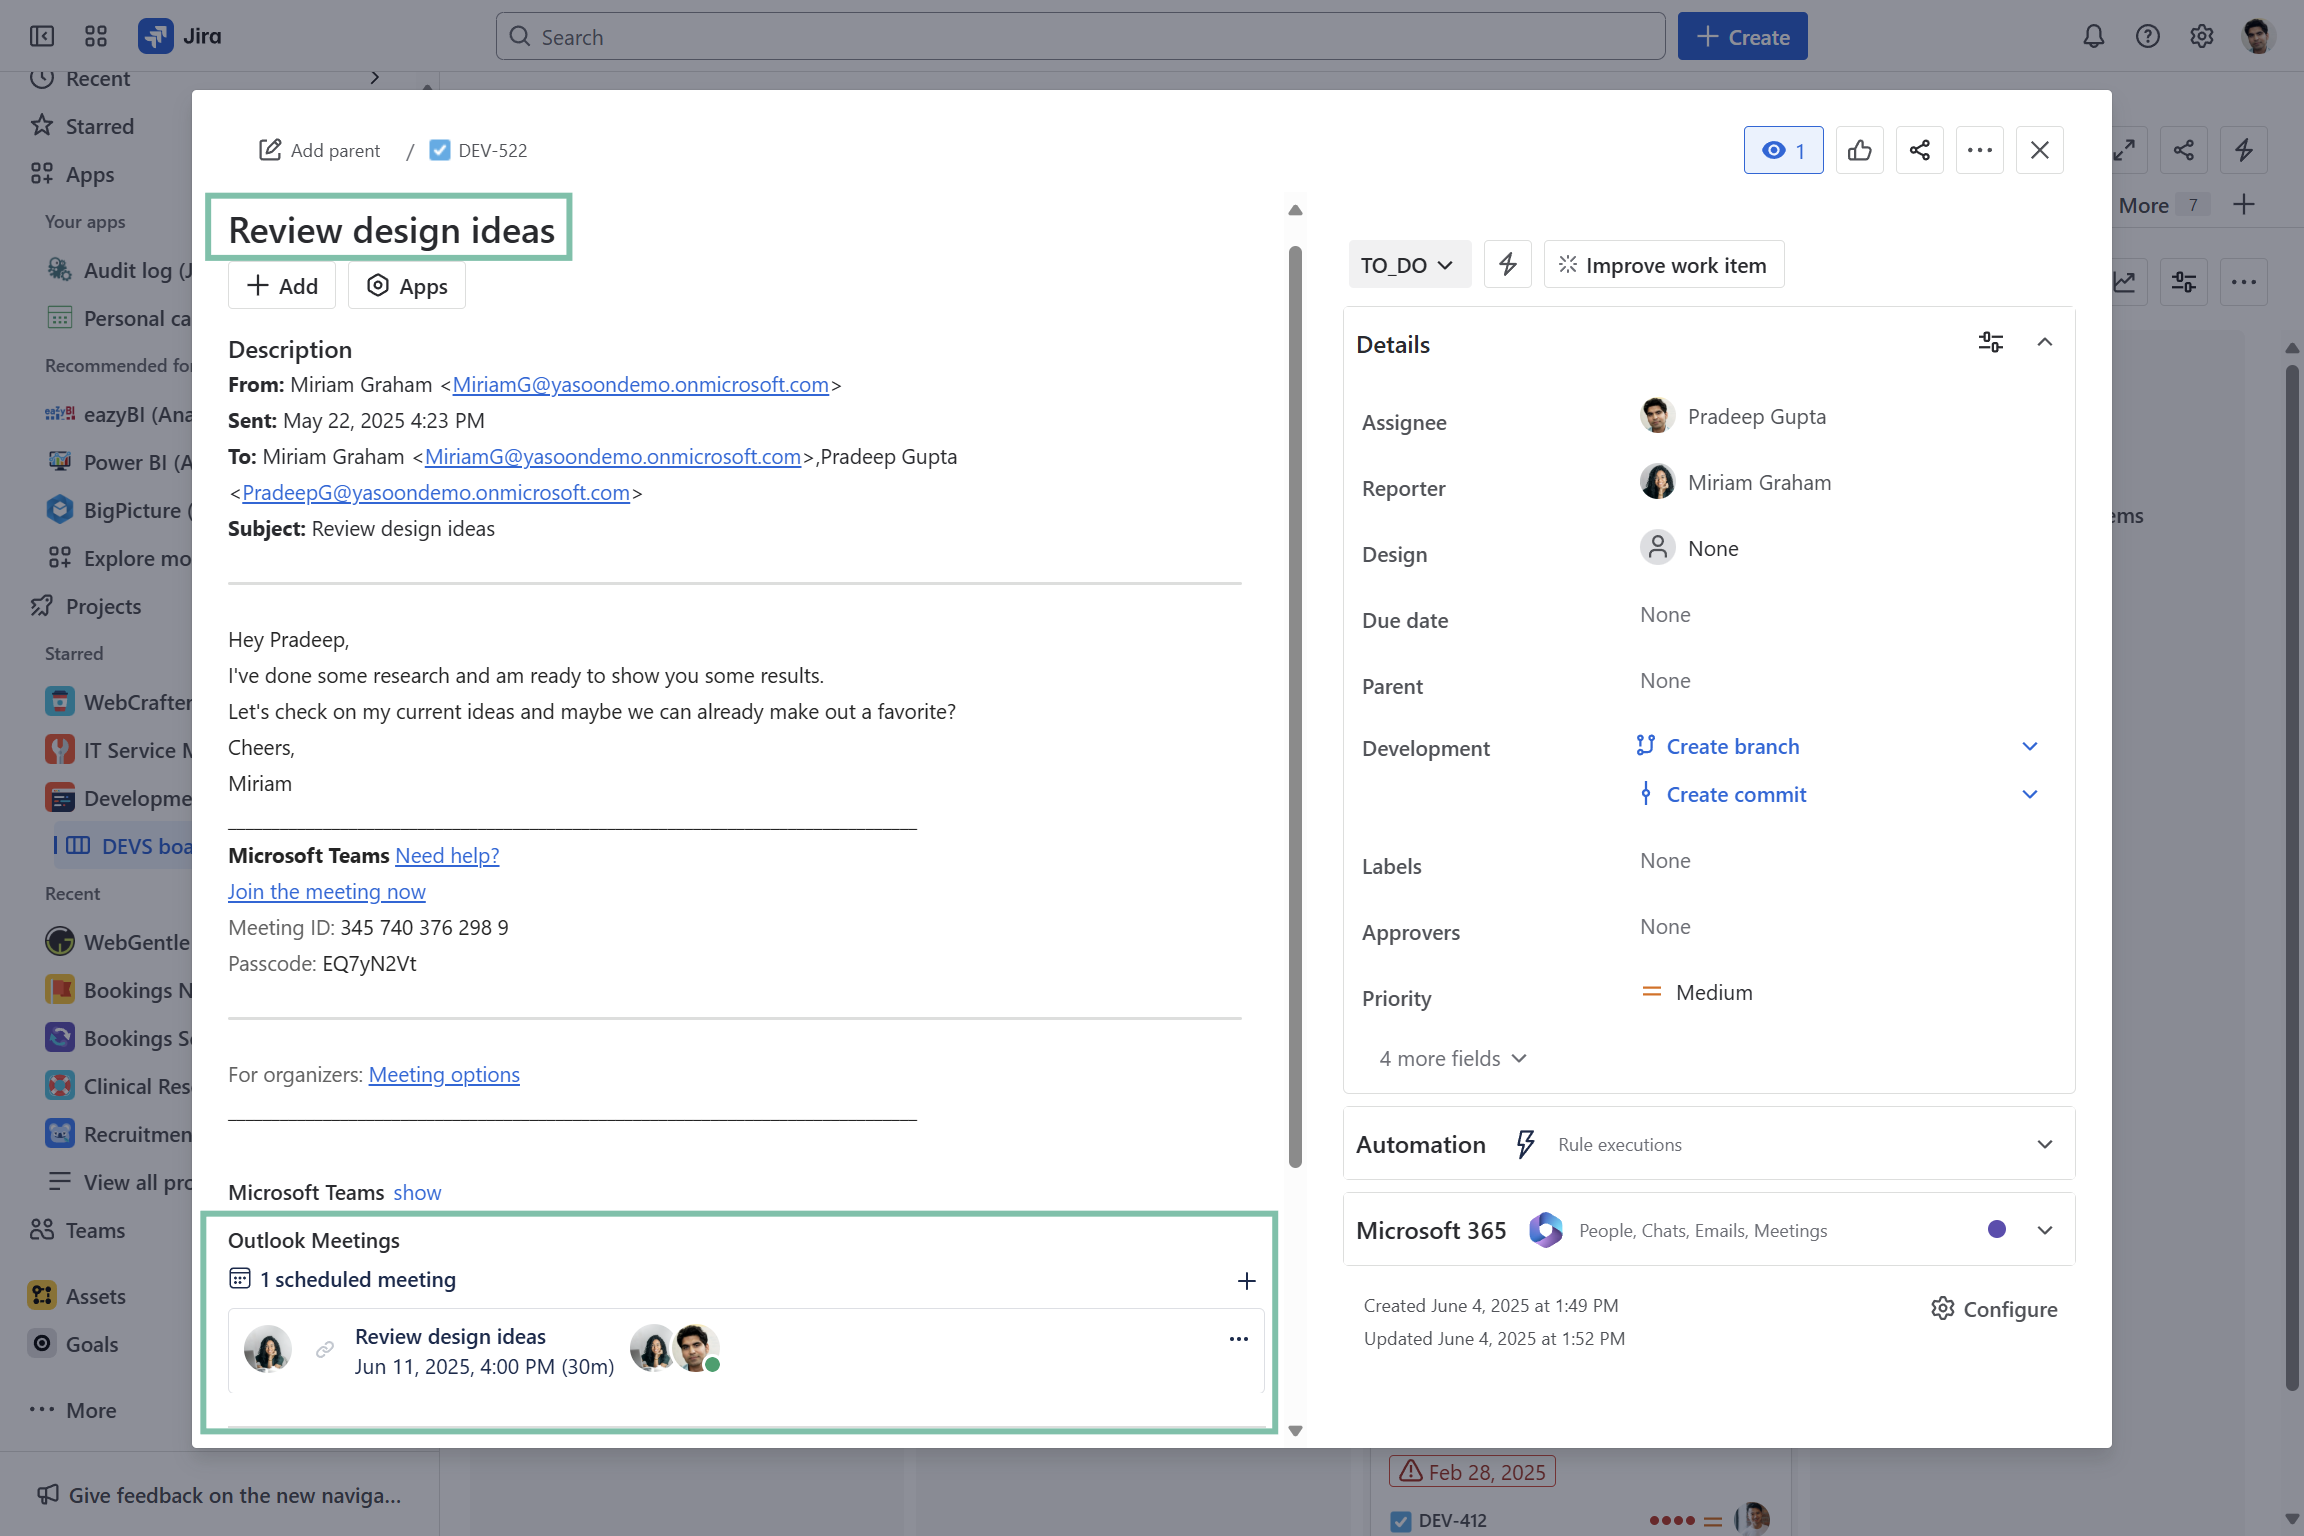
Task: Expand the Microsoft 365 panel
Action: point(2044,1230)
